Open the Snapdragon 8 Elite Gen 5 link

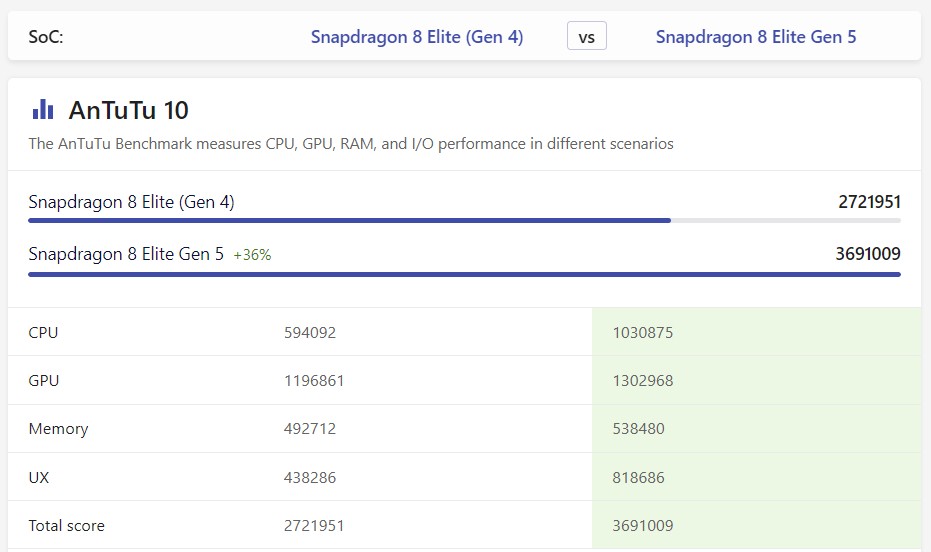(x=756, y=37)
